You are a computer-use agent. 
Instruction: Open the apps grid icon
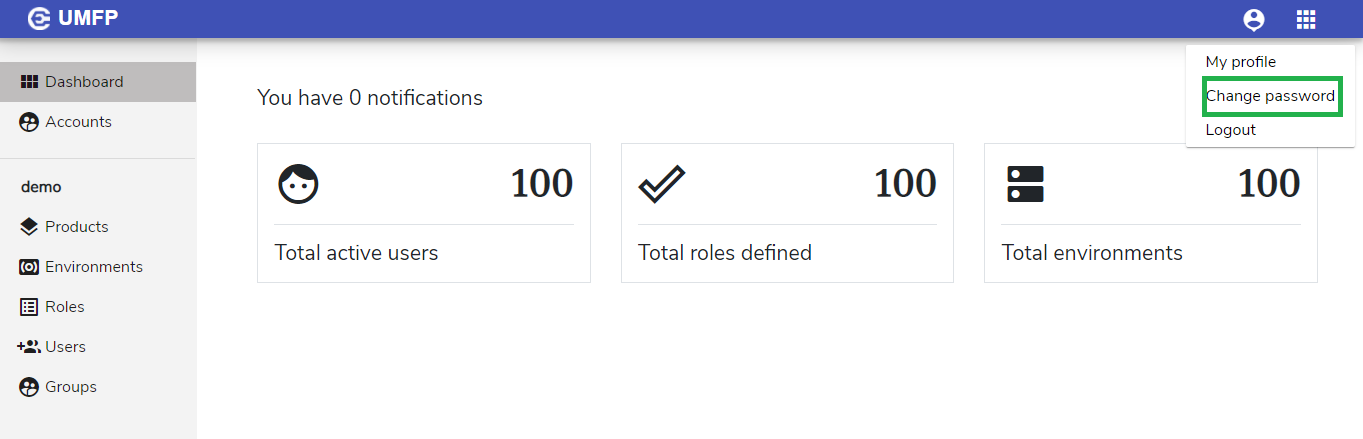tap(1306, 19)
